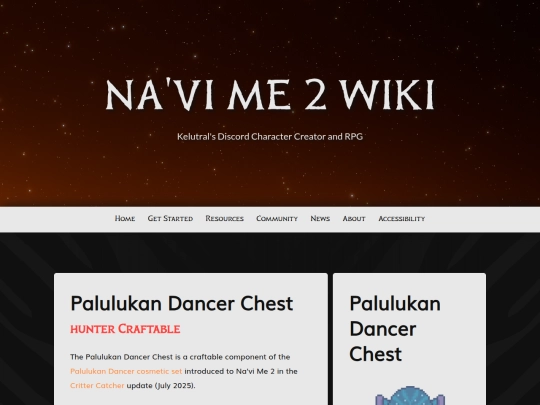Expand the Resources navigation menu
The image size is (540, 405).
click(x=225, y=218)
